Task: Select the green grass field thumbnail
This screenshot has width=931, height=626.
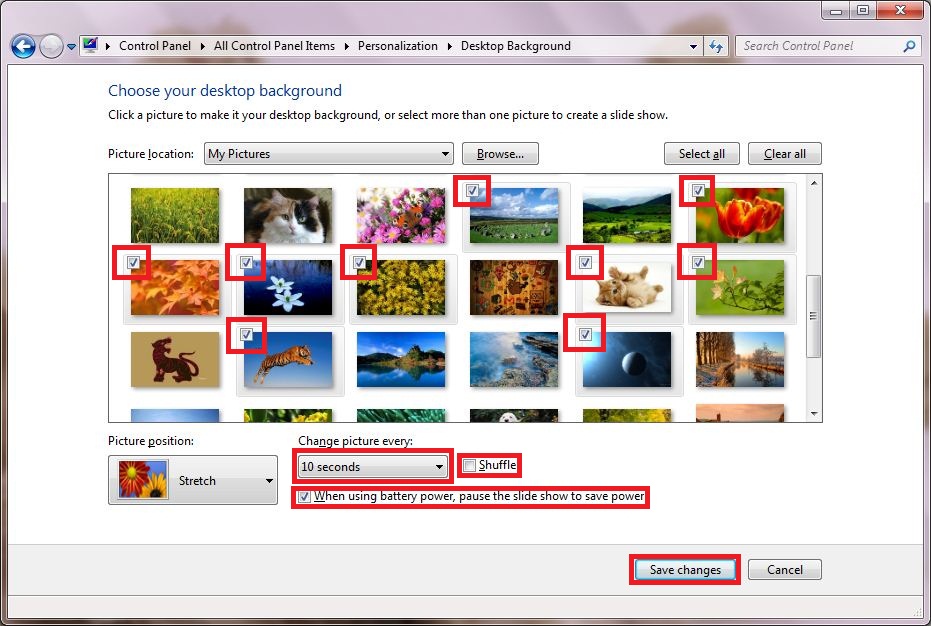Action: tap(175, 216)
